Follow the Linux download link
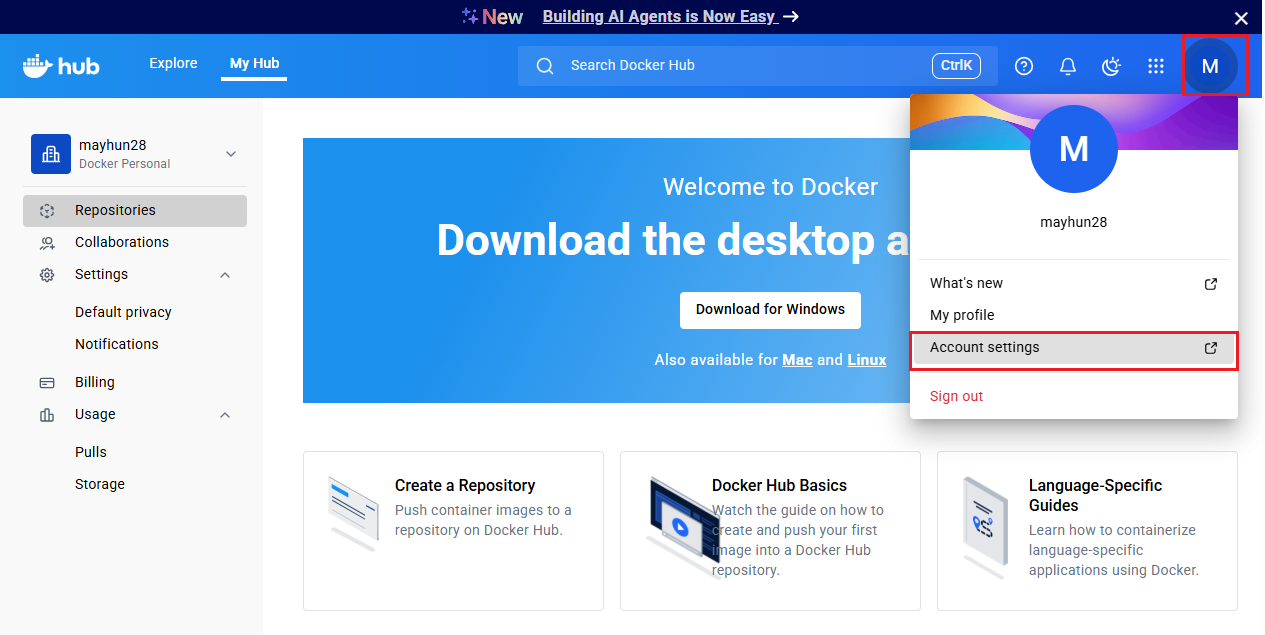This screenshot has width=1265, height=635. click(x=867, y=360)
